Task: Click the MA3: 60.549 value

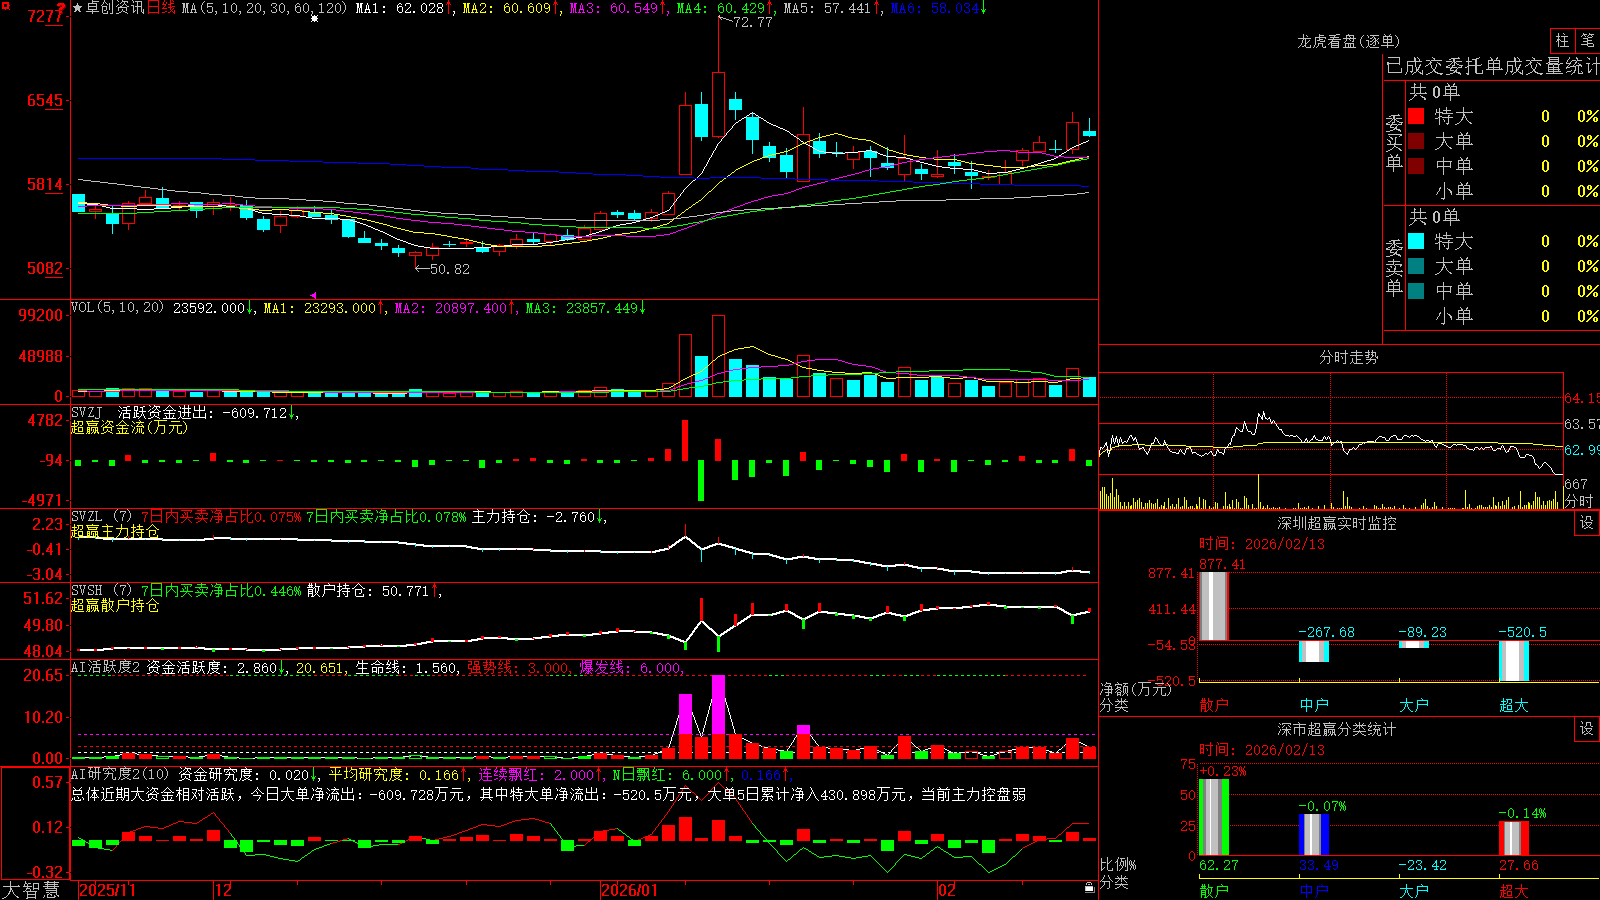Action: click(616, 8)
